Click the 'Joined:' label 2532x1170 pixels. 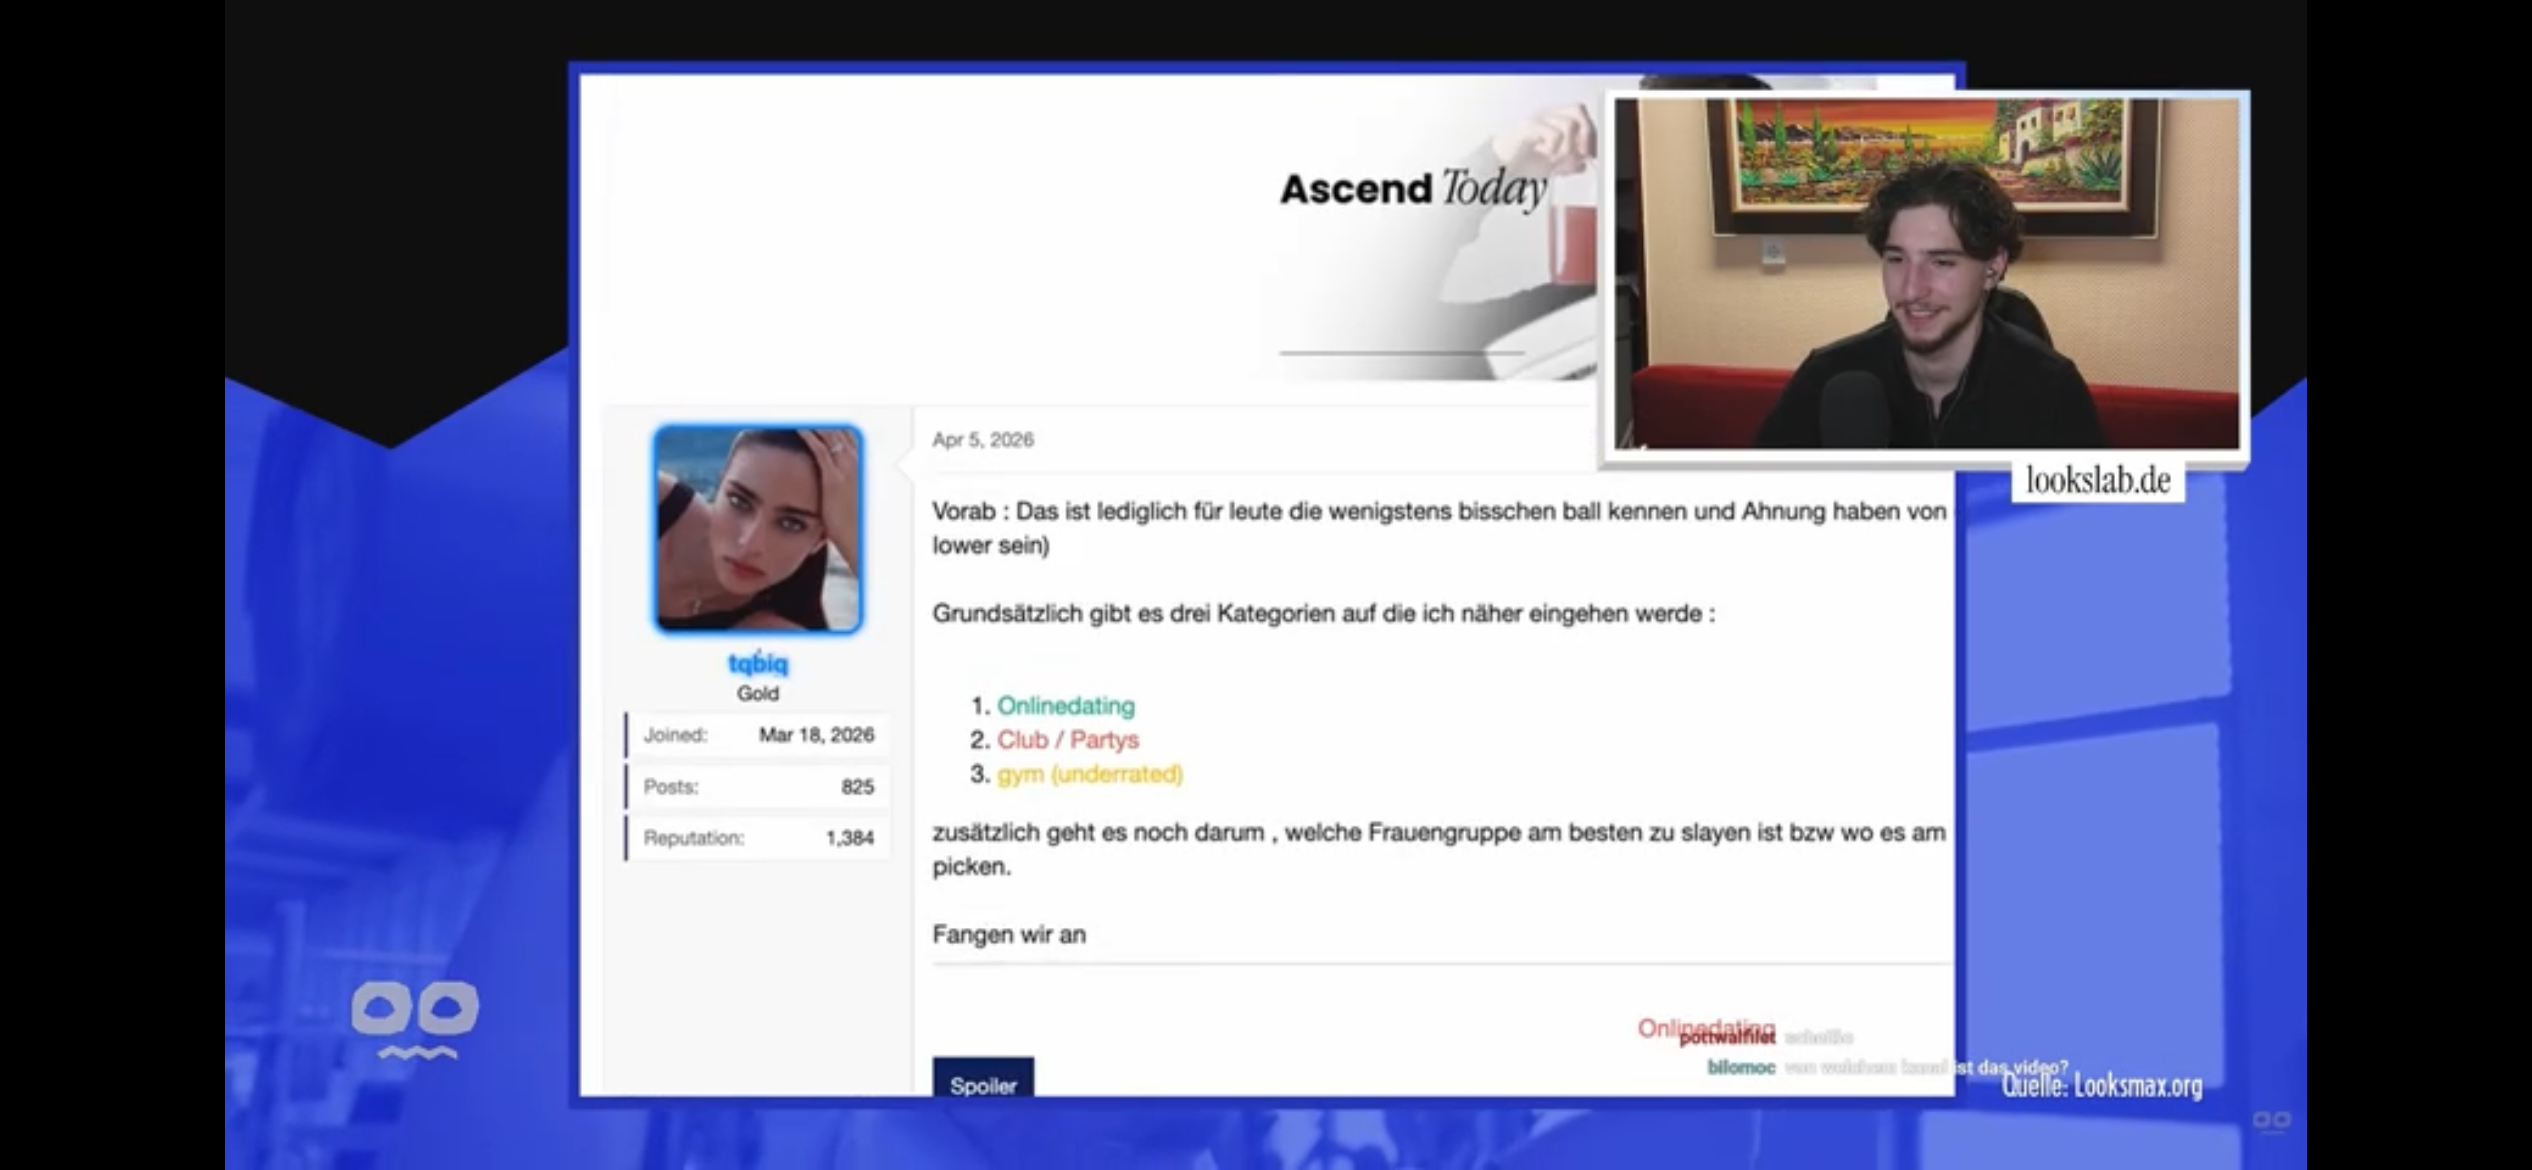pyautogui.click(x=675, y=735)
